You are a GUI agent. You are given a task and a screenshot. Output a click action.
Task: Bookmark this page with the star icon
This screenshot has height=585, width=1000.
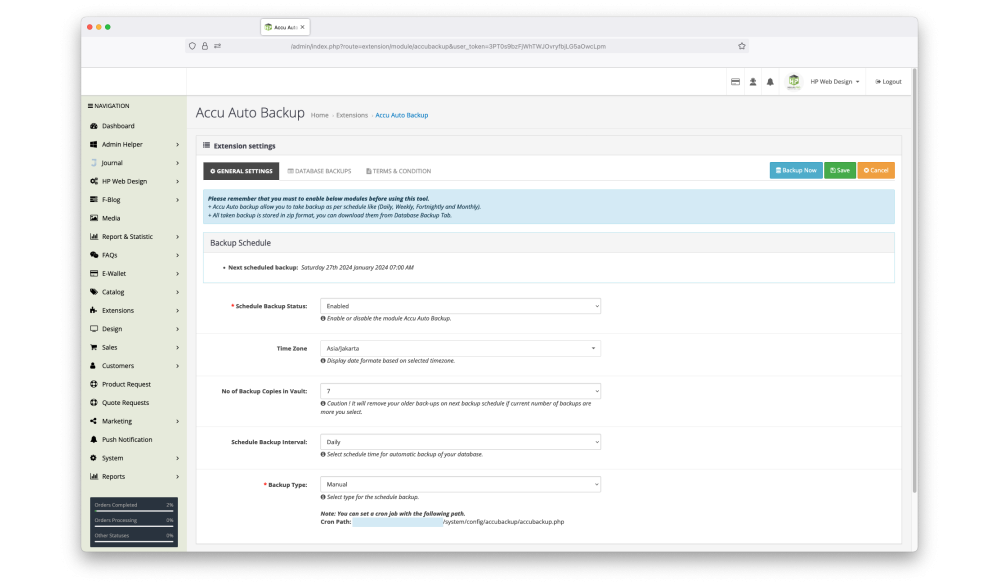(742, 46)
